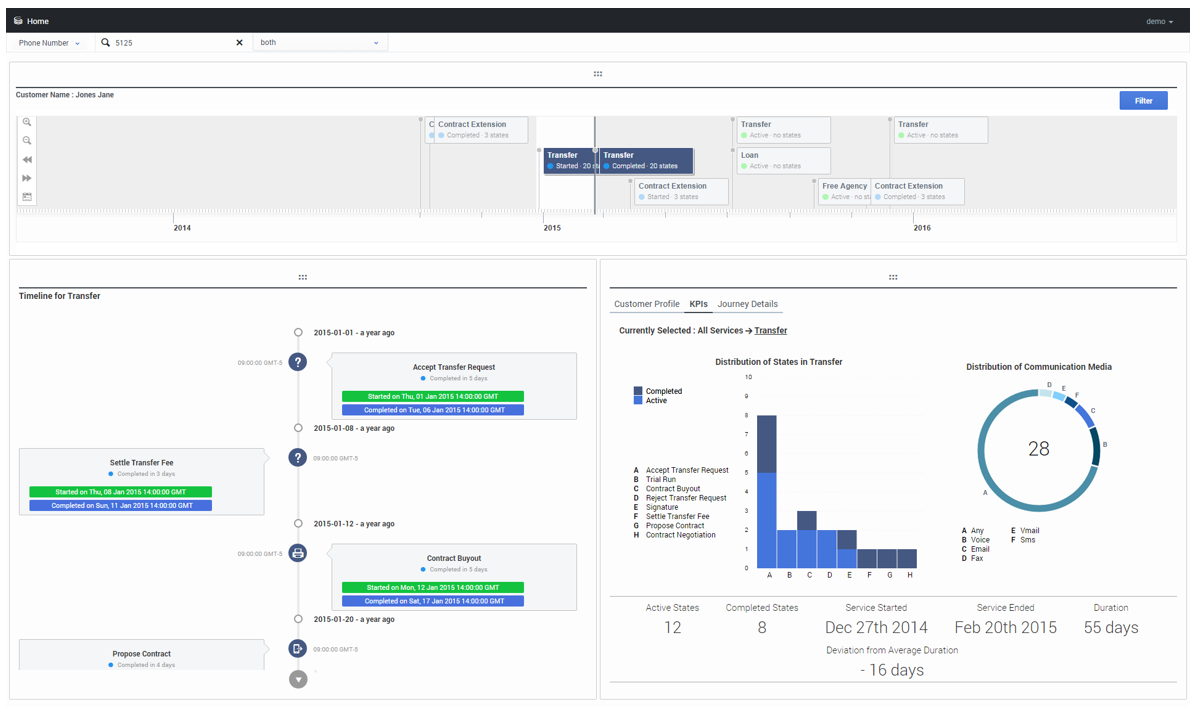Clear the search field with X icon

(239, 43)
